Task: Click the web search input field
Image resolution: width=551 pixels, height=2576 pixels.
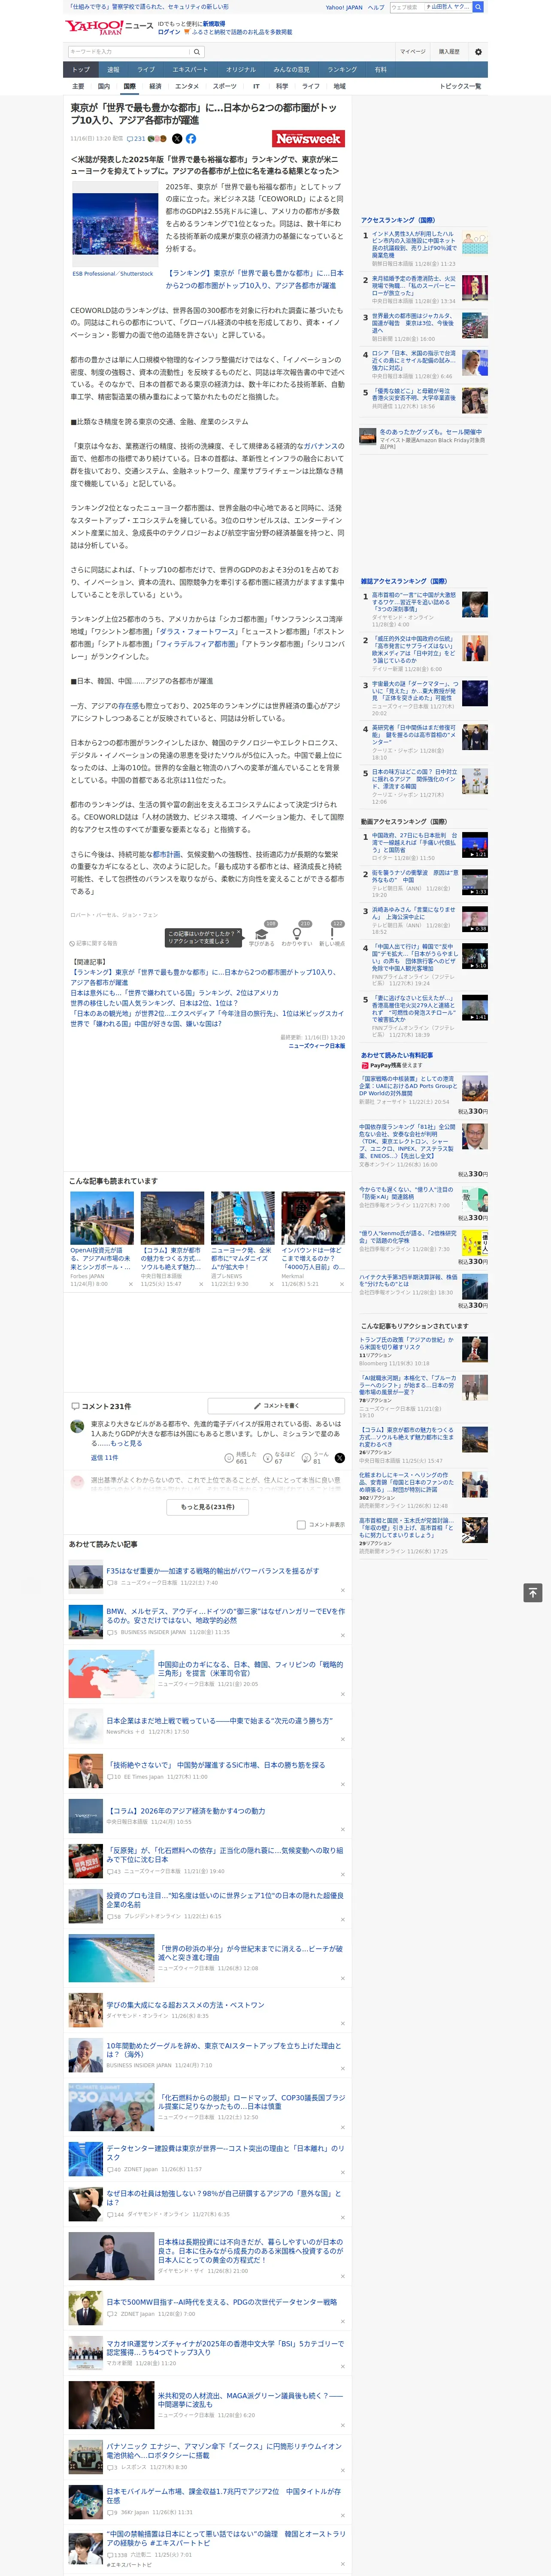Action: tap(407, 7)
